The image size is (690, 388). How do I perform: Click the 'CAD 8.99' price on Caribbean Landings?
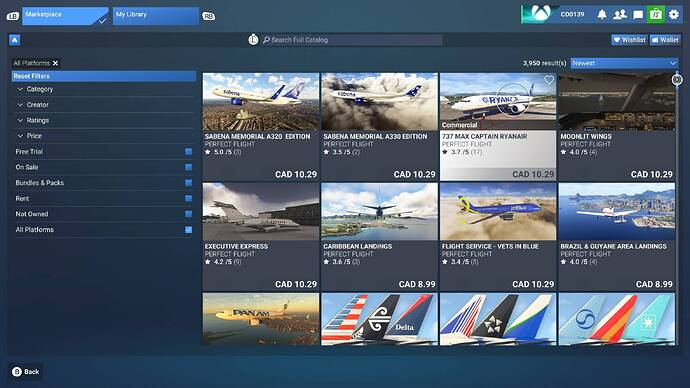click(x=417, y=285)
